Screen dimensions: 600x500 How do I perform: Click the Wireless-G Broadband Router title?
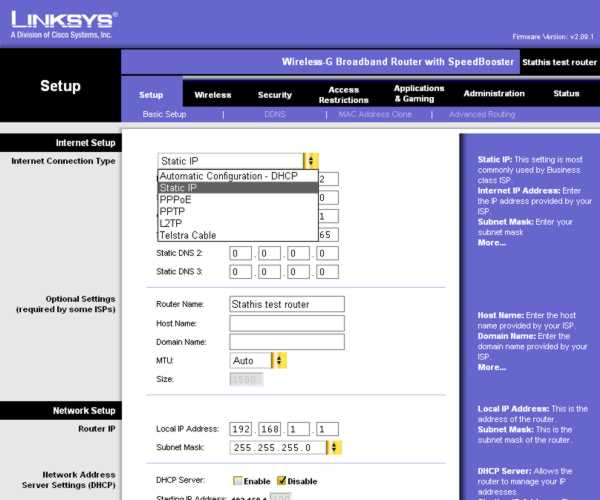398,62
